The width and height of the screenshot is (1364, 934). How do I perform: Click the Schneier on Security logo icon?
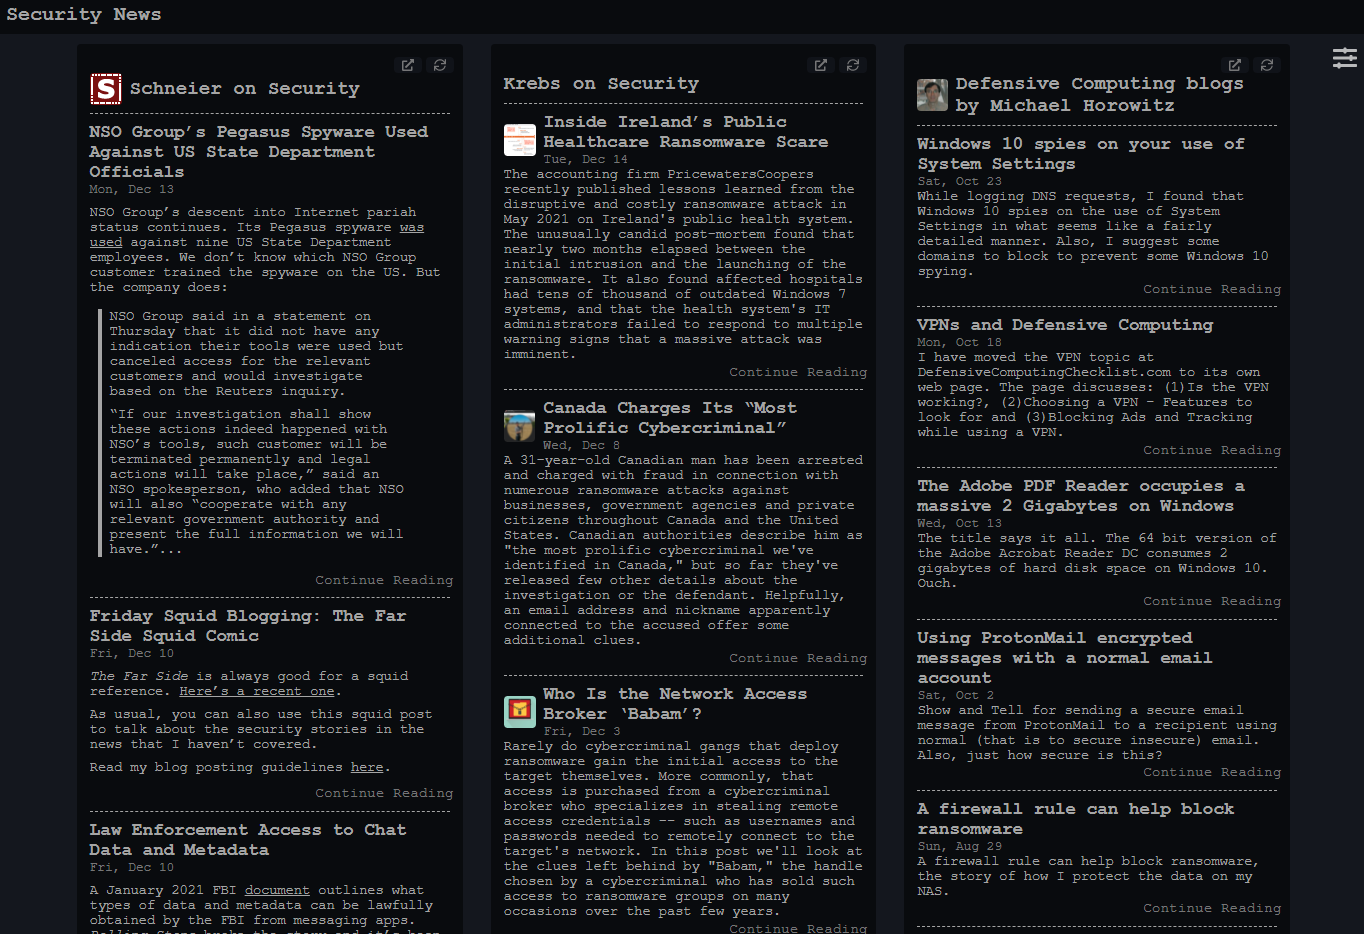pos(105,89)
